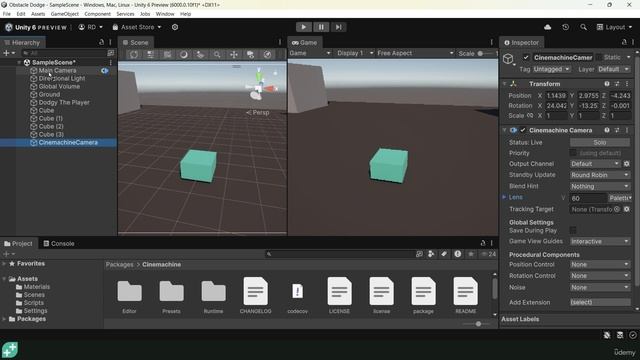The width and height of the screenshot is (640, 360).
Task: Toggle Inspector panel lock icon
Action: tap(624, 42)
